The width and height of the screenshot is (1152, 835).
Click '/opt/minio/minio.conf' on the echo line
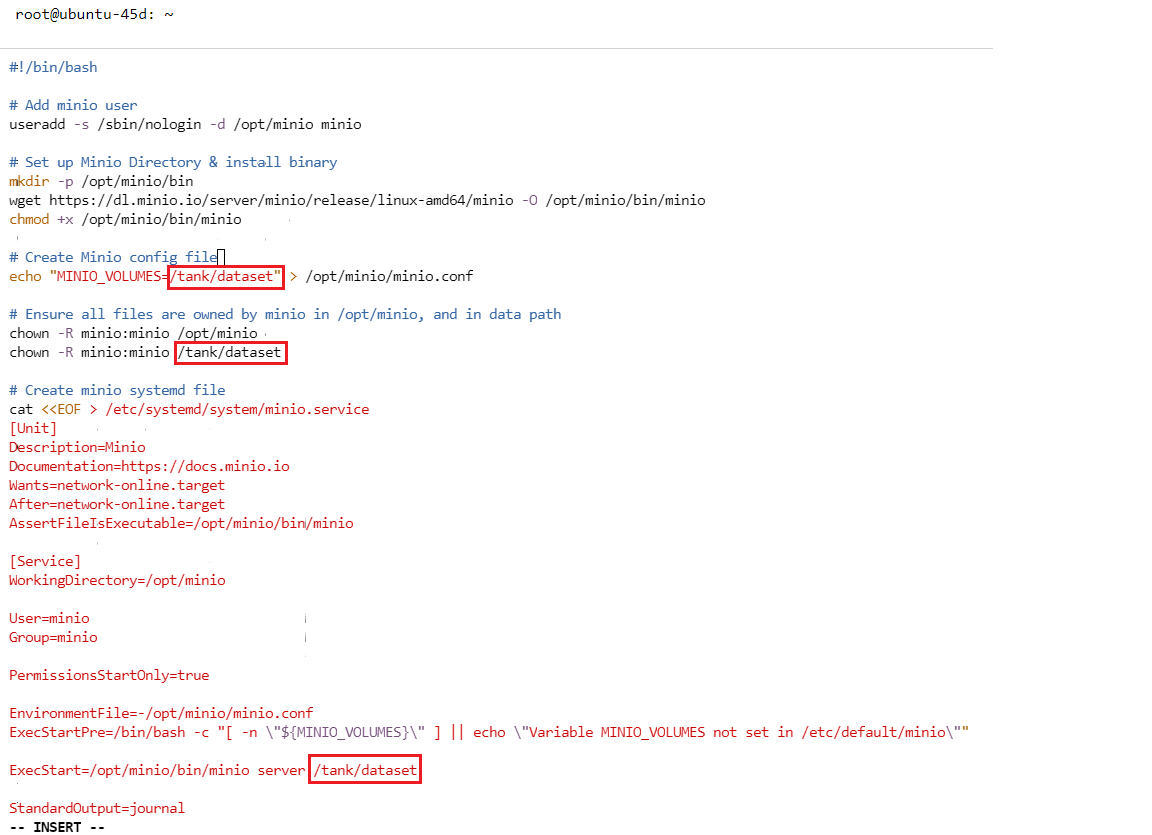click(x=389, y=276)
